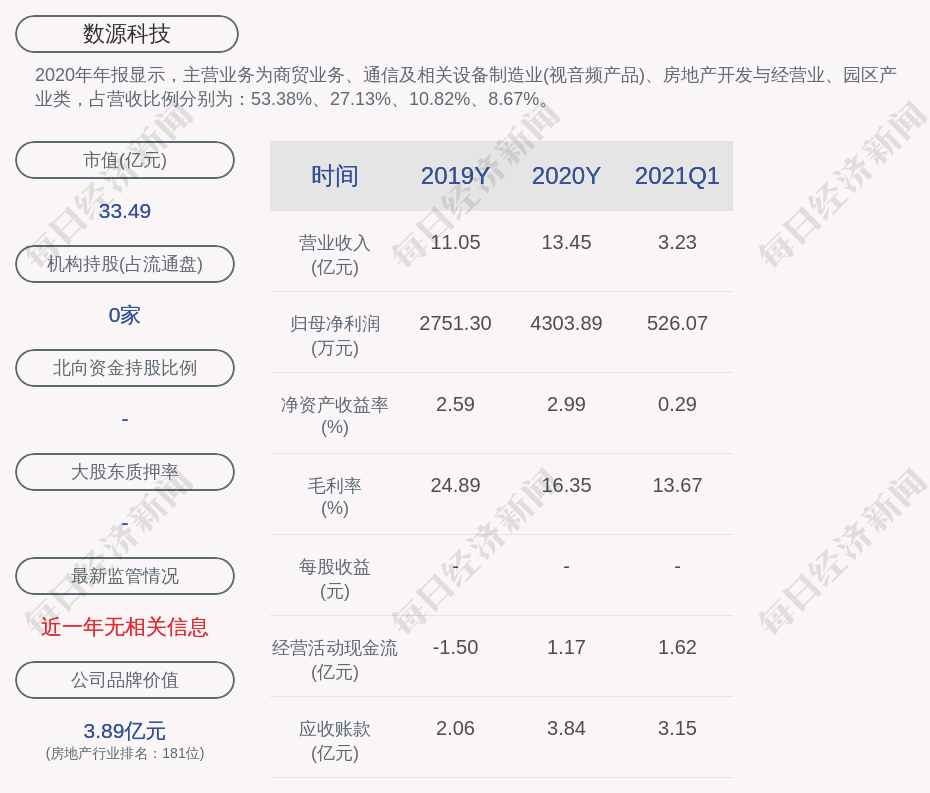
Task: Select the 3.89亿元 brand value text
Action: (x=125, y=731)
